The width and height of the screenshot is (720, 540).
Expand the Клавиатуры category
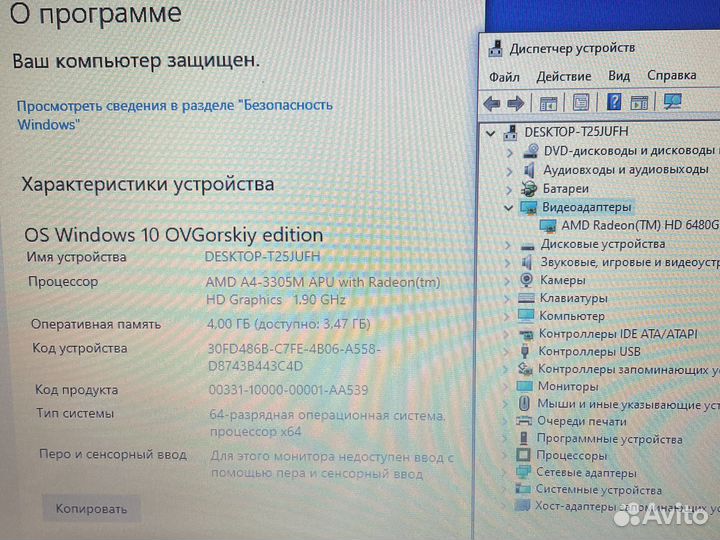pos(506,299)
